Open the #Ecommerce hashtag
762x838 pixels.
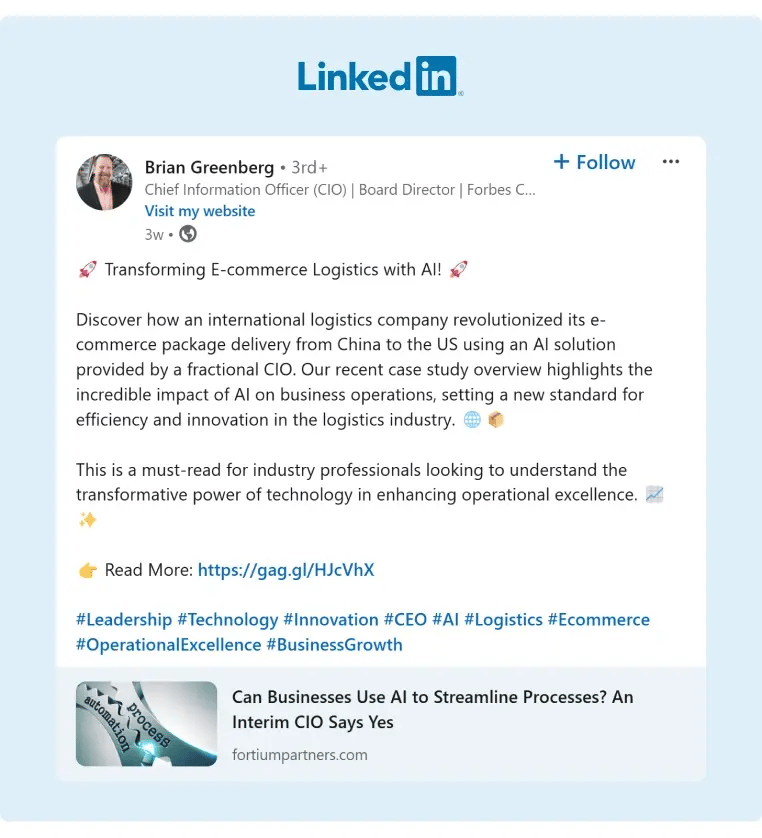(599, 620)
